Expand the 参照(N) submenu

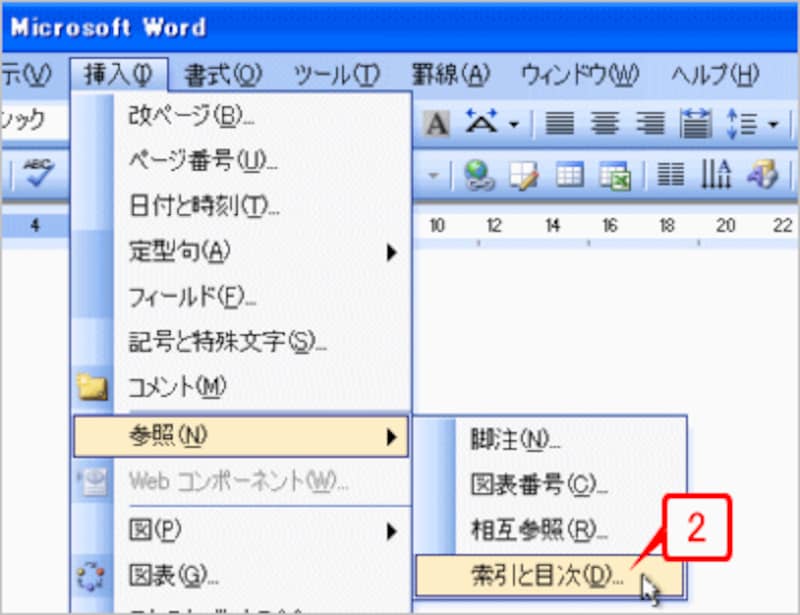pyautogui.click(x=241, y=436)
